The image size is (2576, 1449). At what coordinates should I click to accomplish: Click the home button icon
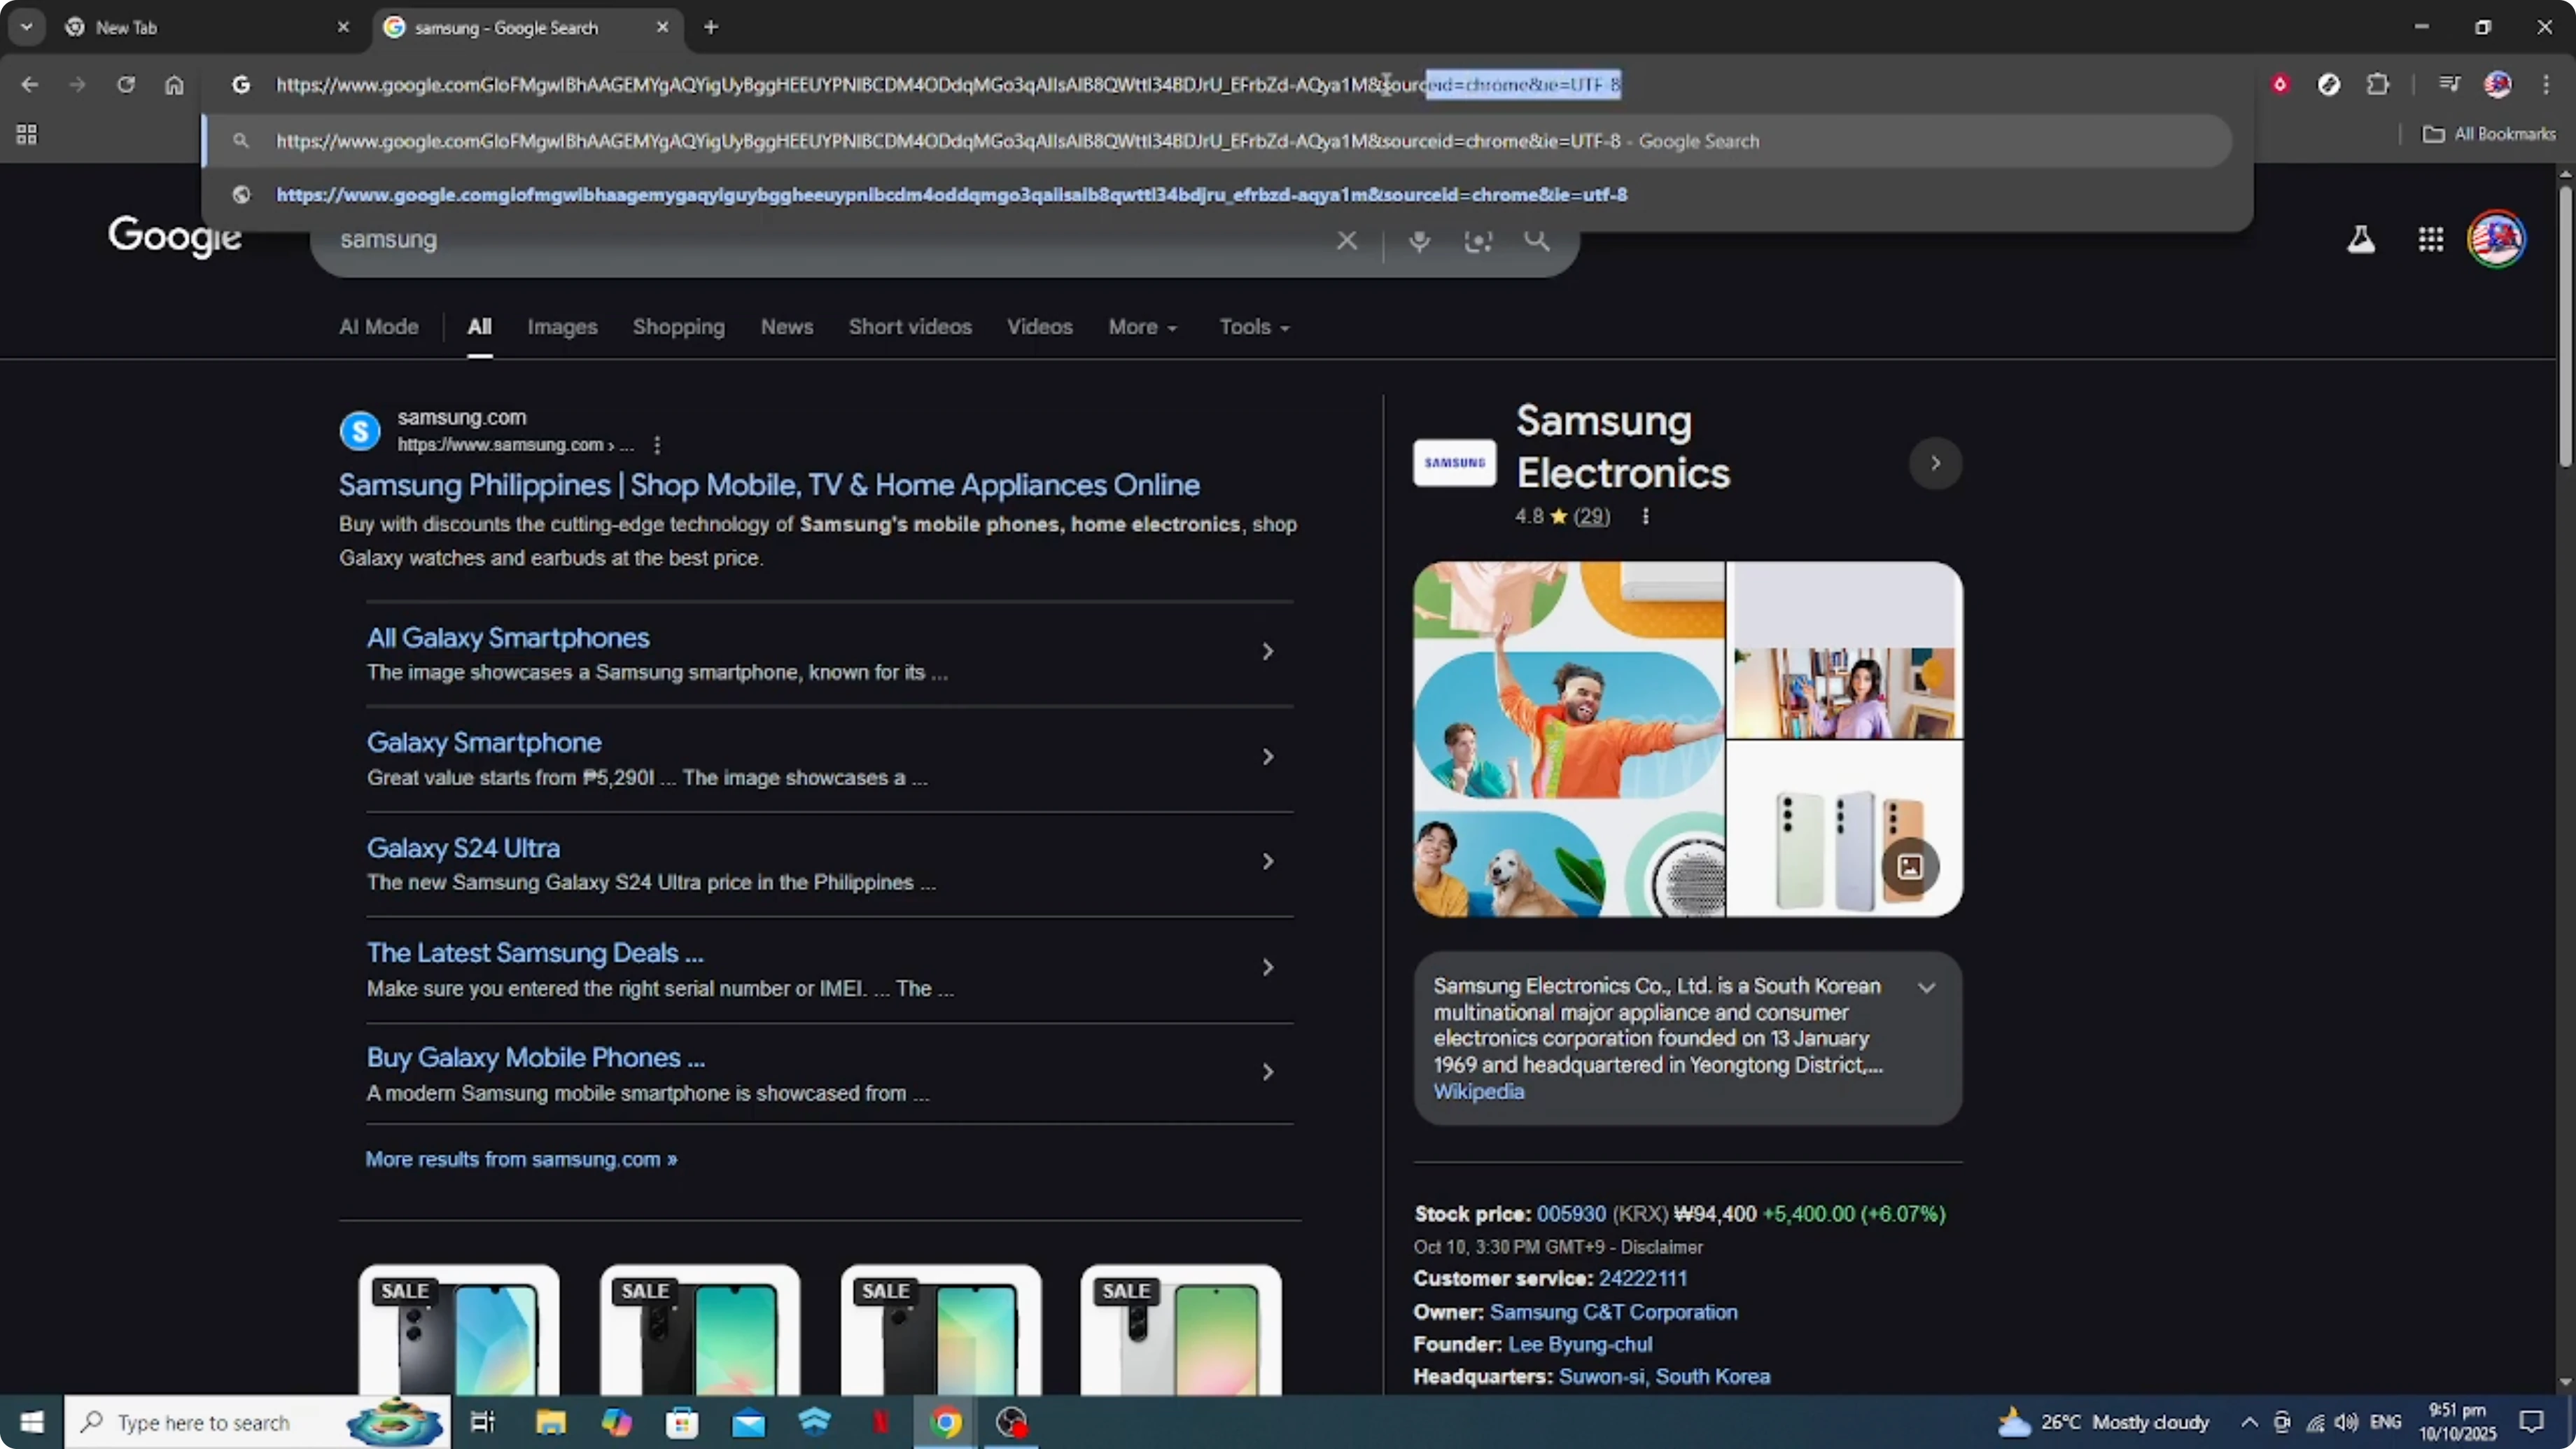pos(175,85)
